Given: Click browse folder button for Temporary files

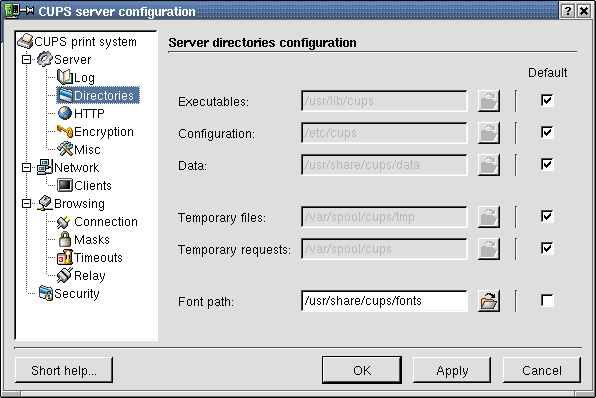Looking at the screenshot, I should pyautogui.click(x=489, y=217).
